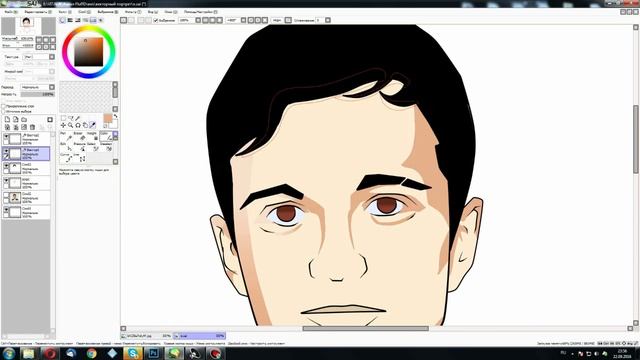The image size is (640, 360).
Task: Select the Deselect vector tool
Action: click(x=106, y=147)
